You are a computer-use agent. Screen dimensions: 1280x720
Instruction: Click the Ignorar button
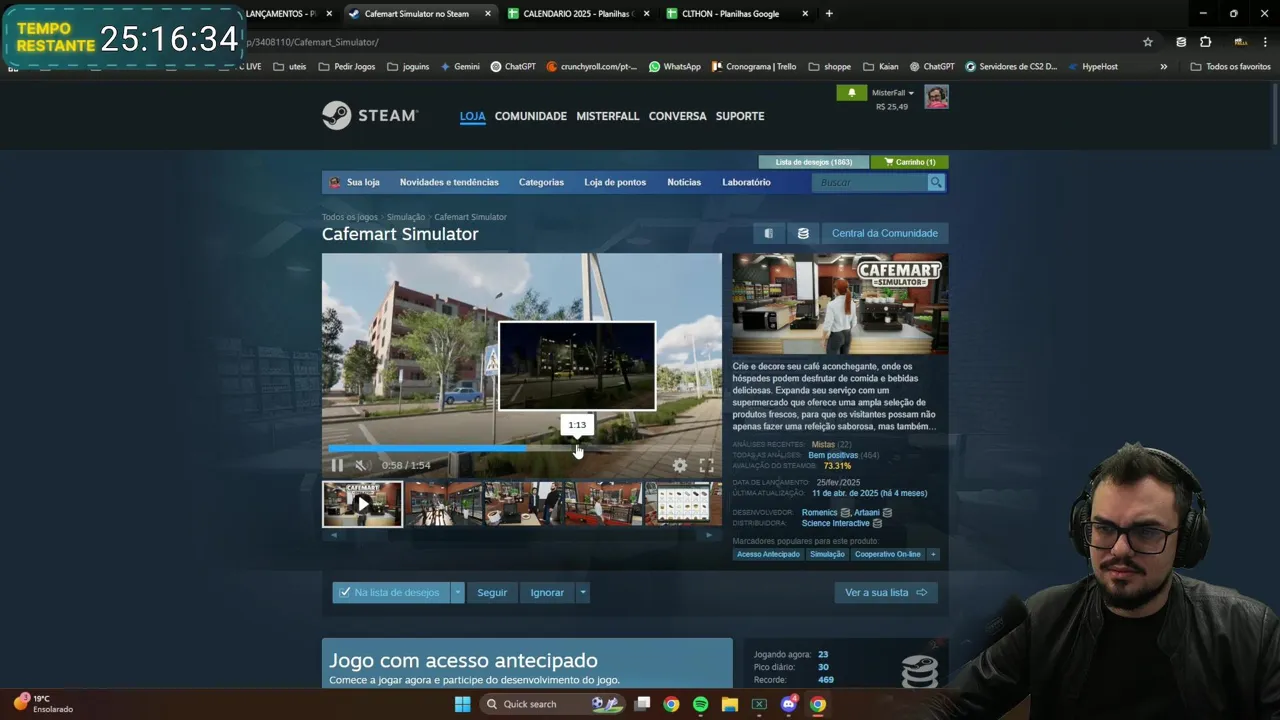[x=547, y=592]
